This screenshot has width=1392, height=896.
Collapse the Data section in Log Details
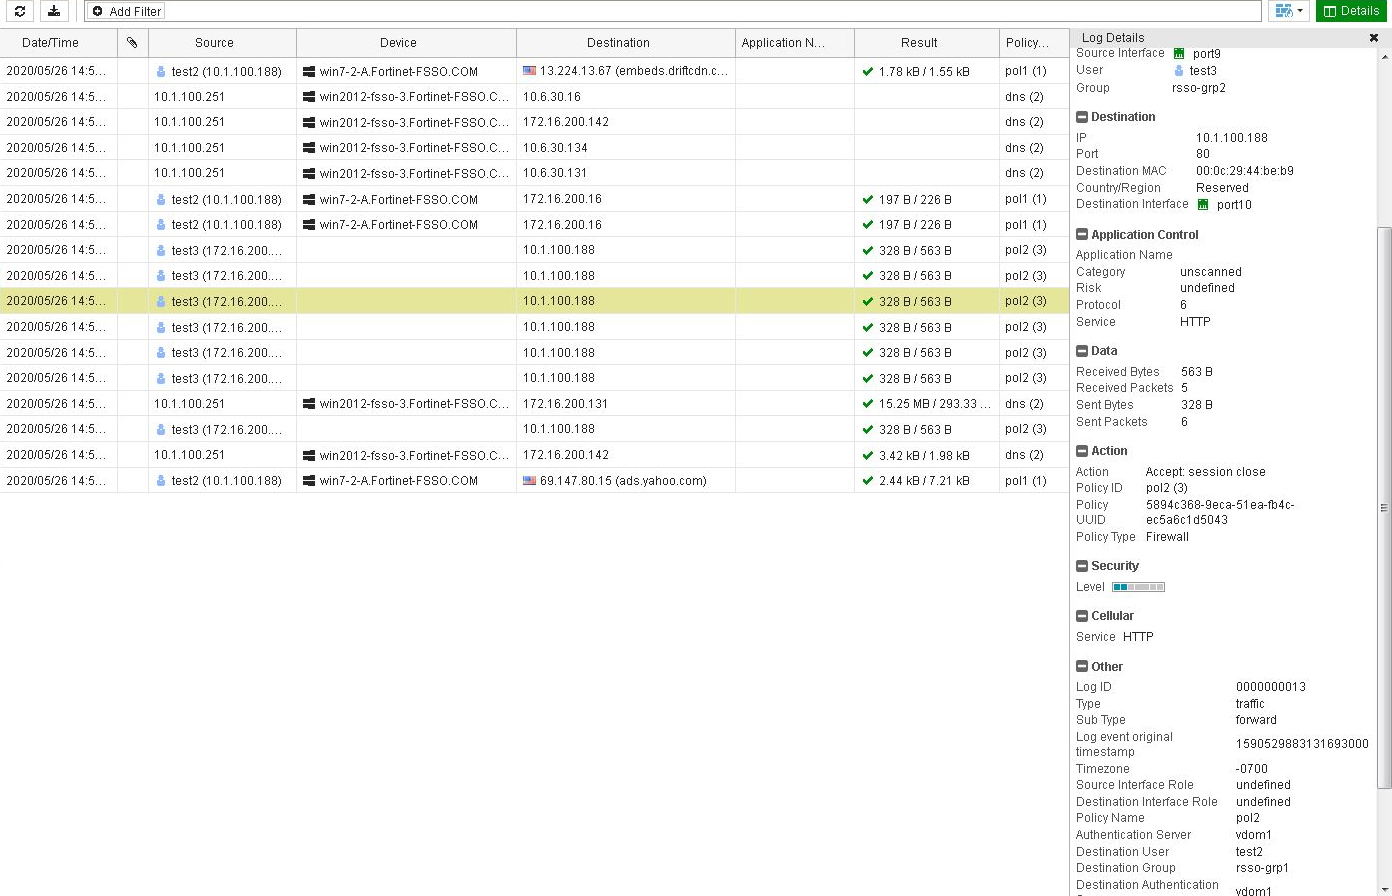coord(1082,351)
